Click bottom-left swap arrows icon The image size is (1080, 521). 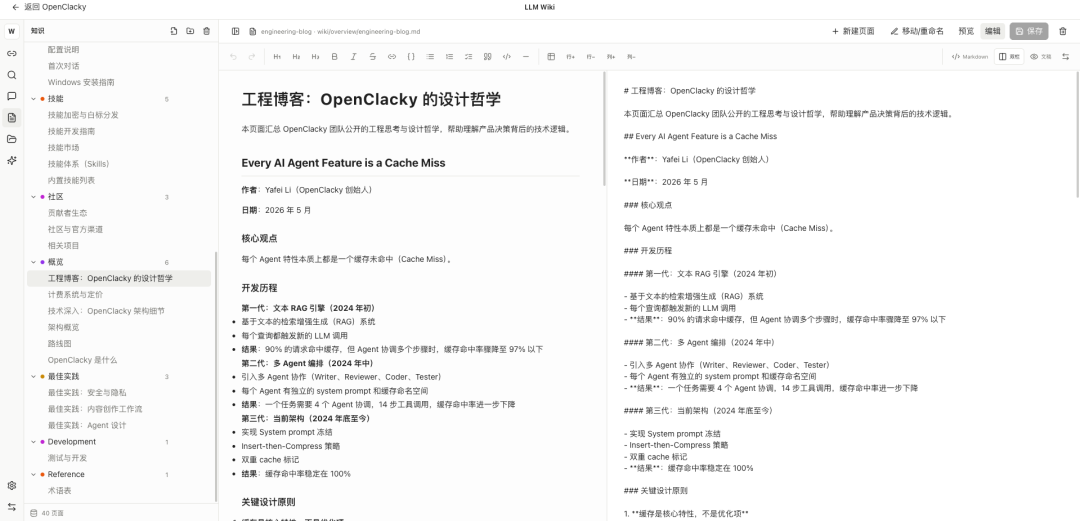12,507
